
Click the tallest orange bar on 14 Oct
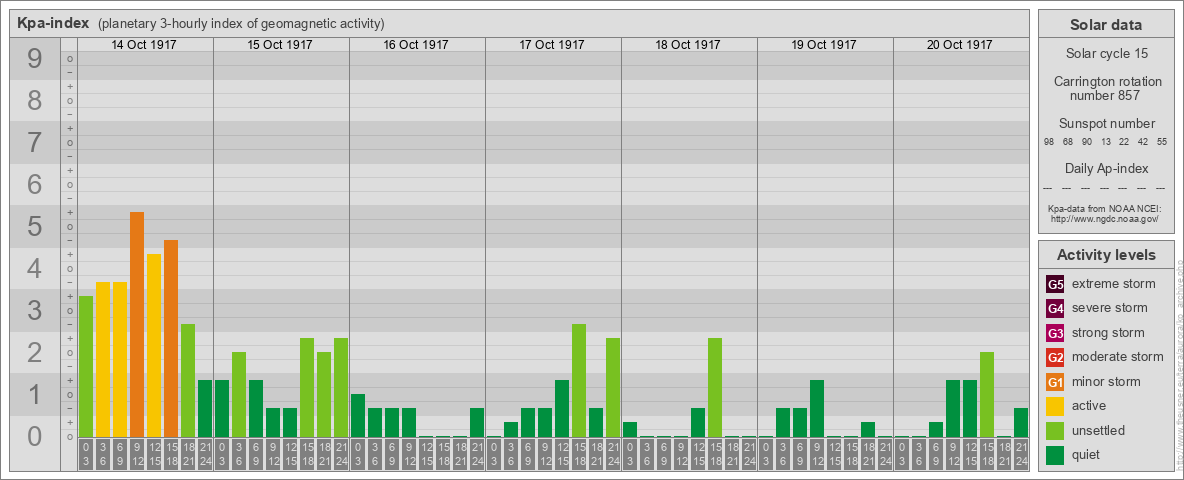[x=137, y=325]
